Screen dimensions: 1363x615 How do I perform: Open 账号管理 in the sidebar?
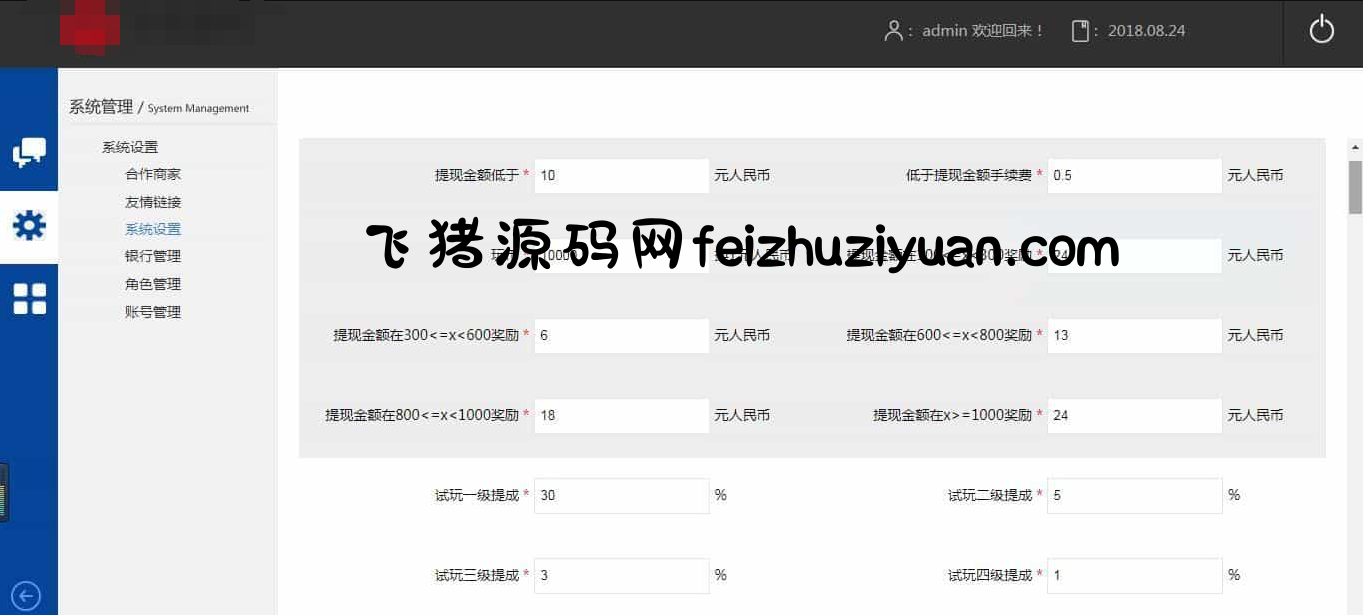pos(153,312)
